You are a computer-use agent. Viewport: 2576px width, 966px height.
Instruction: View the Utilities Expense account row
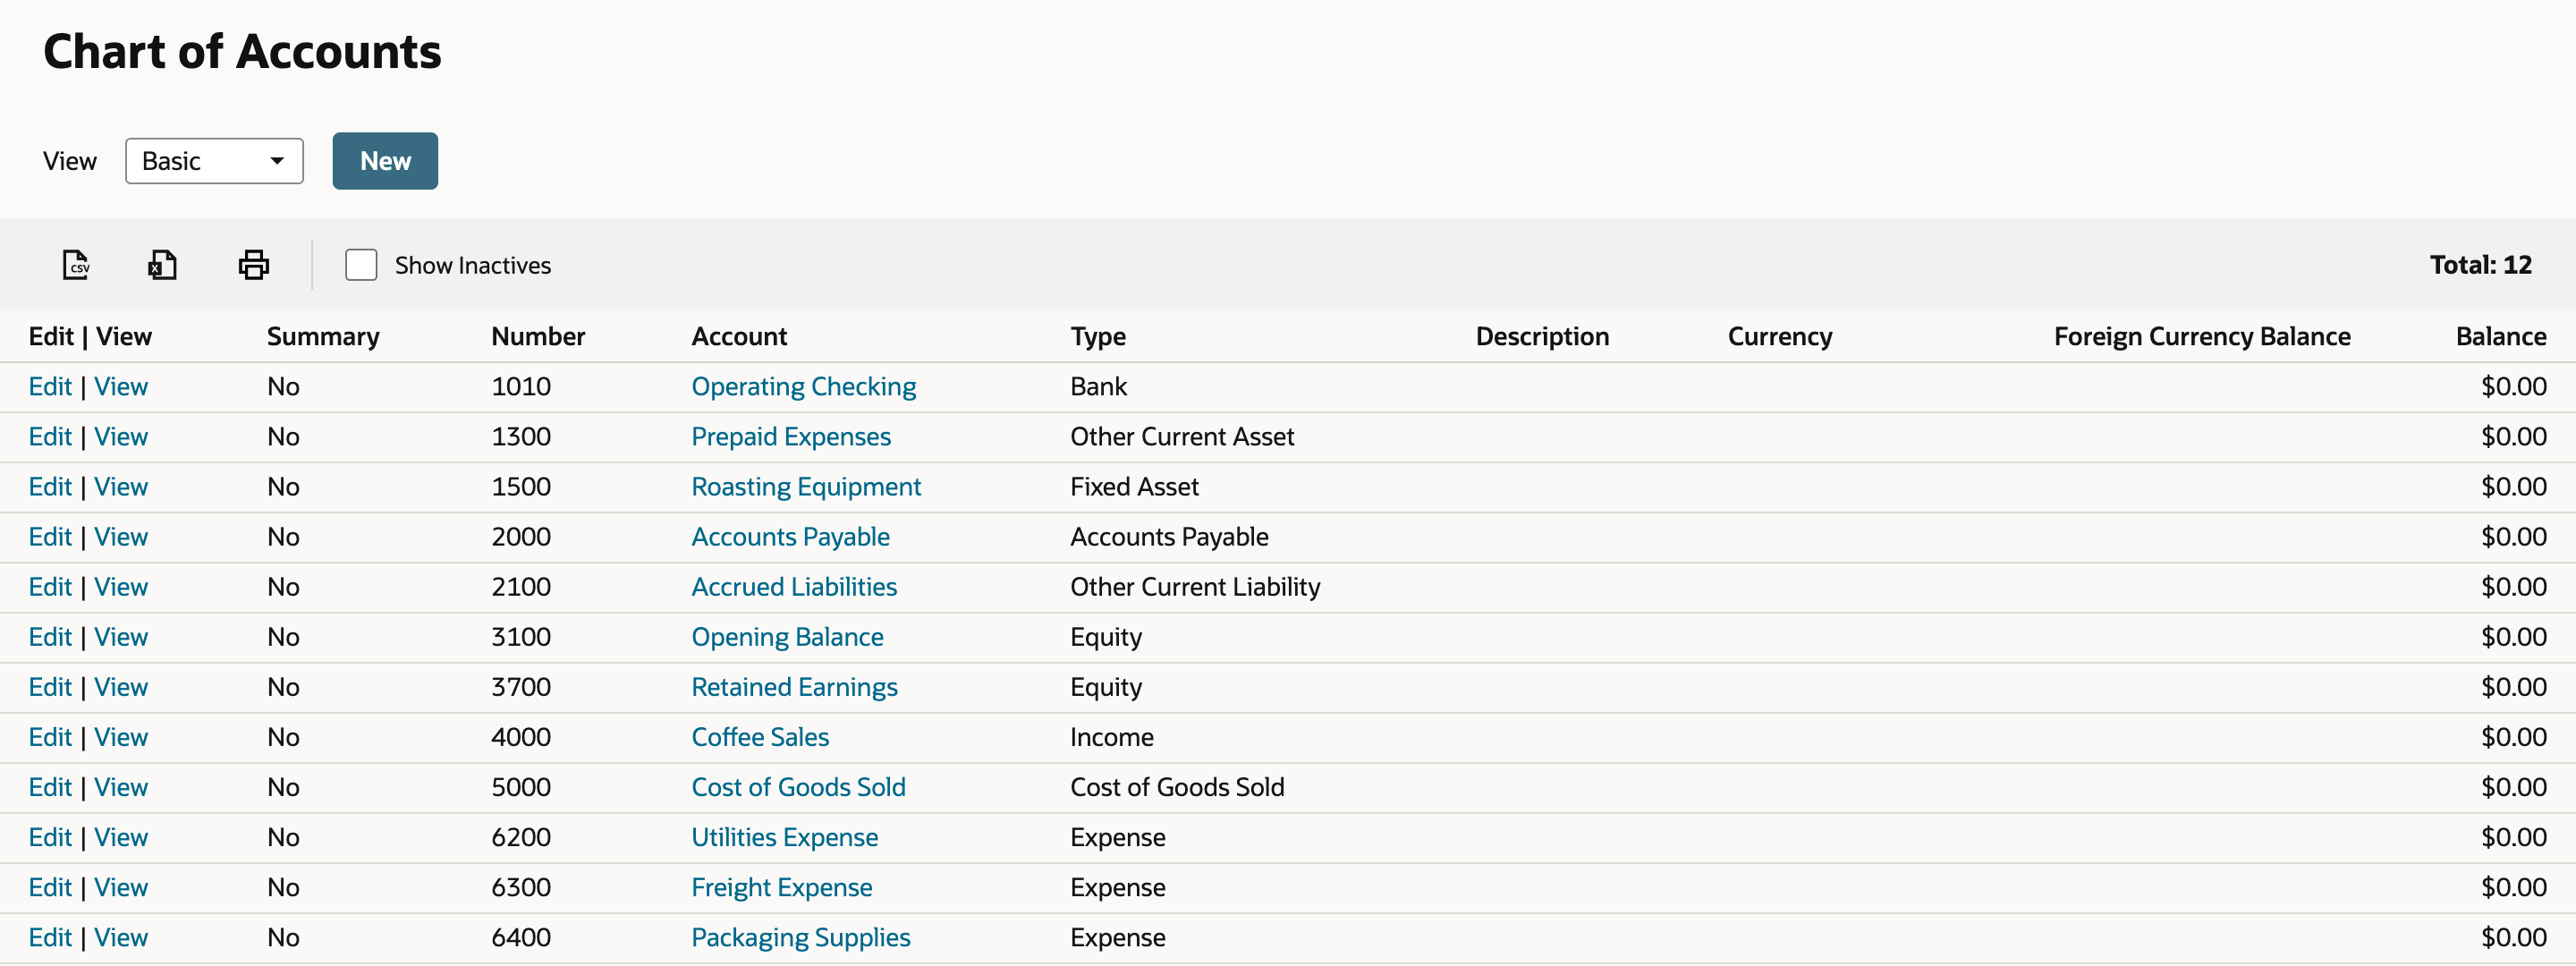(121, 837)
